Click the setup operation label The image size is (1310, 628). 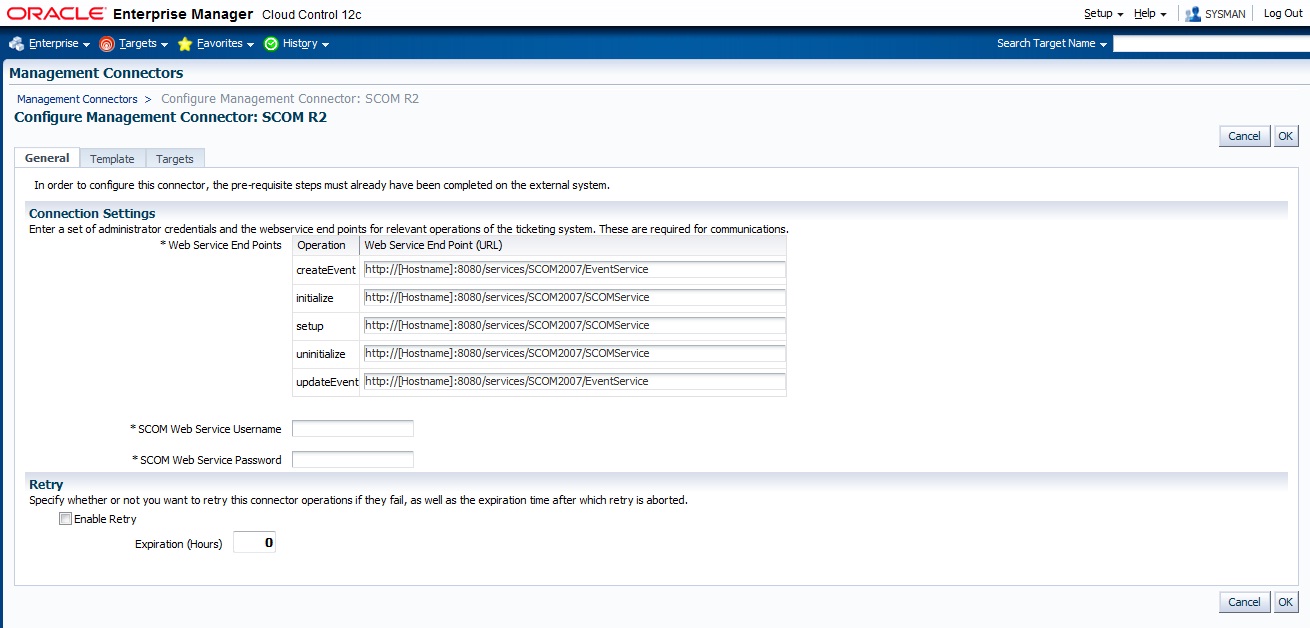[x=310, y=326]
